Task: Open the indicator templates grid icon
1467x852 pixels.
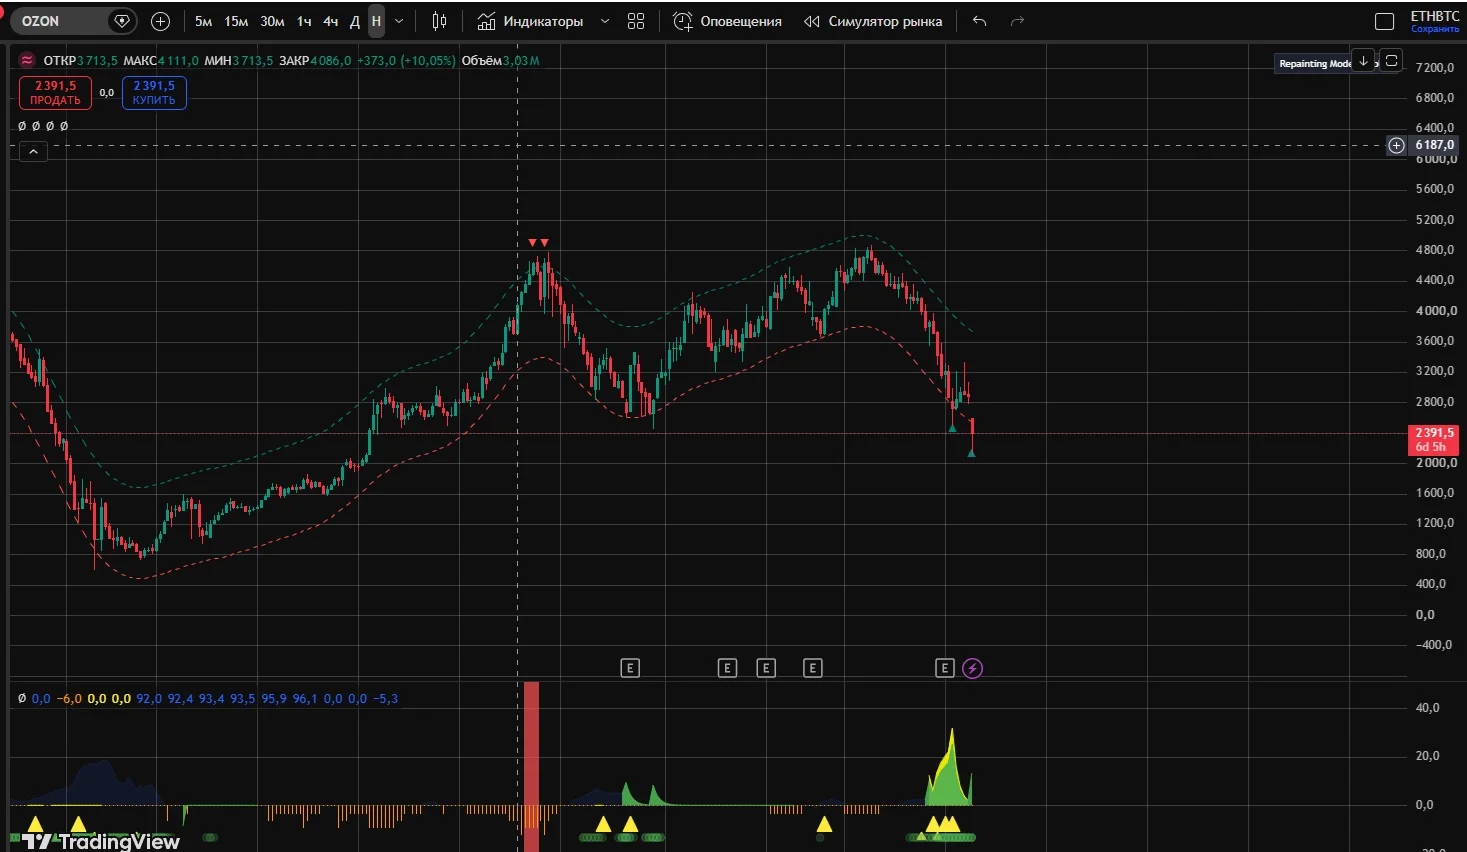Action: coord(636,21)
